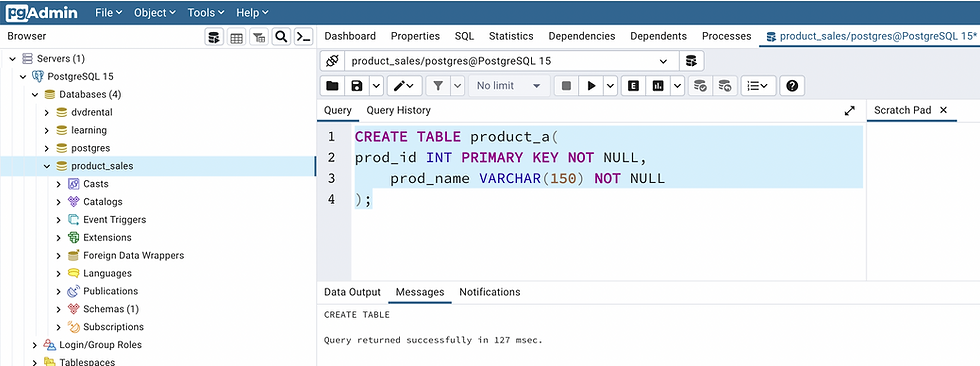Collapse the product_sales database node

(x=46, y=166)
